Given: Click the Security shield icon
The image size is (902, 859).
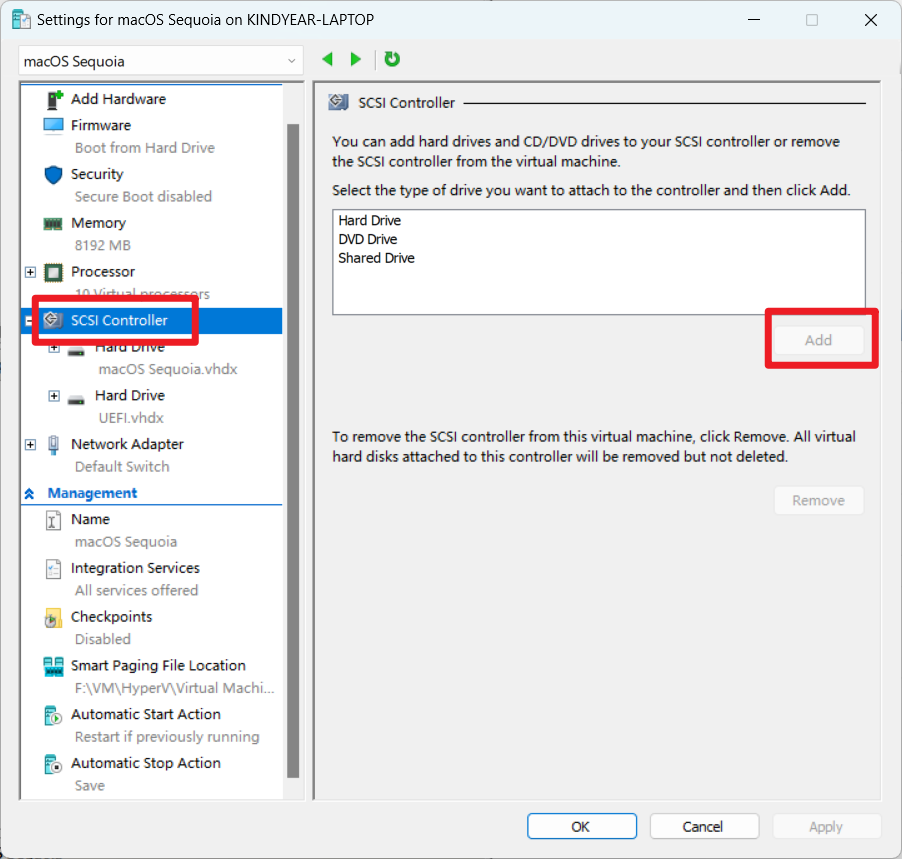Looking at the screenshot, I should [x=53, y=174].
